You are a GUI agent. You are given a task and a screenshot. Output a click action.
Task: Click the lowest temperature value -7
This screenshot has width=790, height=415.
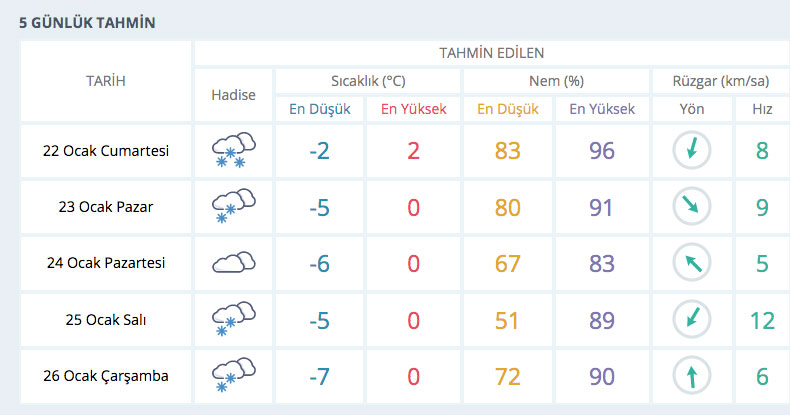319,376
